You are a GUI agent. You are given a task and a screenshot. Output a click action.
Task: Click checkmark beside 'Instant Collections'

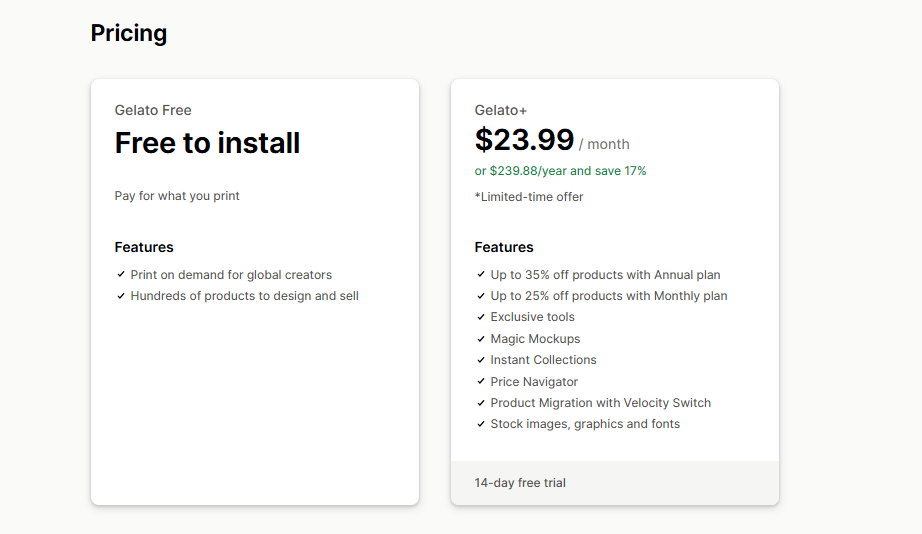[x=480, y=360]
